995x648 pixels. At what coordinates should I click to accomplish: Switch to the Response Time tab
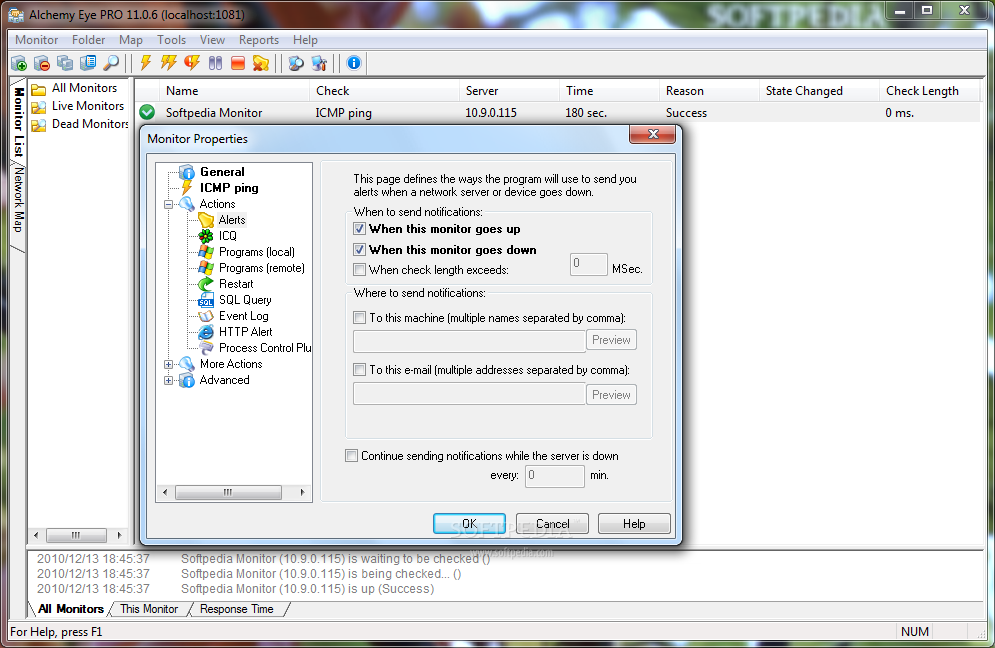tap(236, 609)
